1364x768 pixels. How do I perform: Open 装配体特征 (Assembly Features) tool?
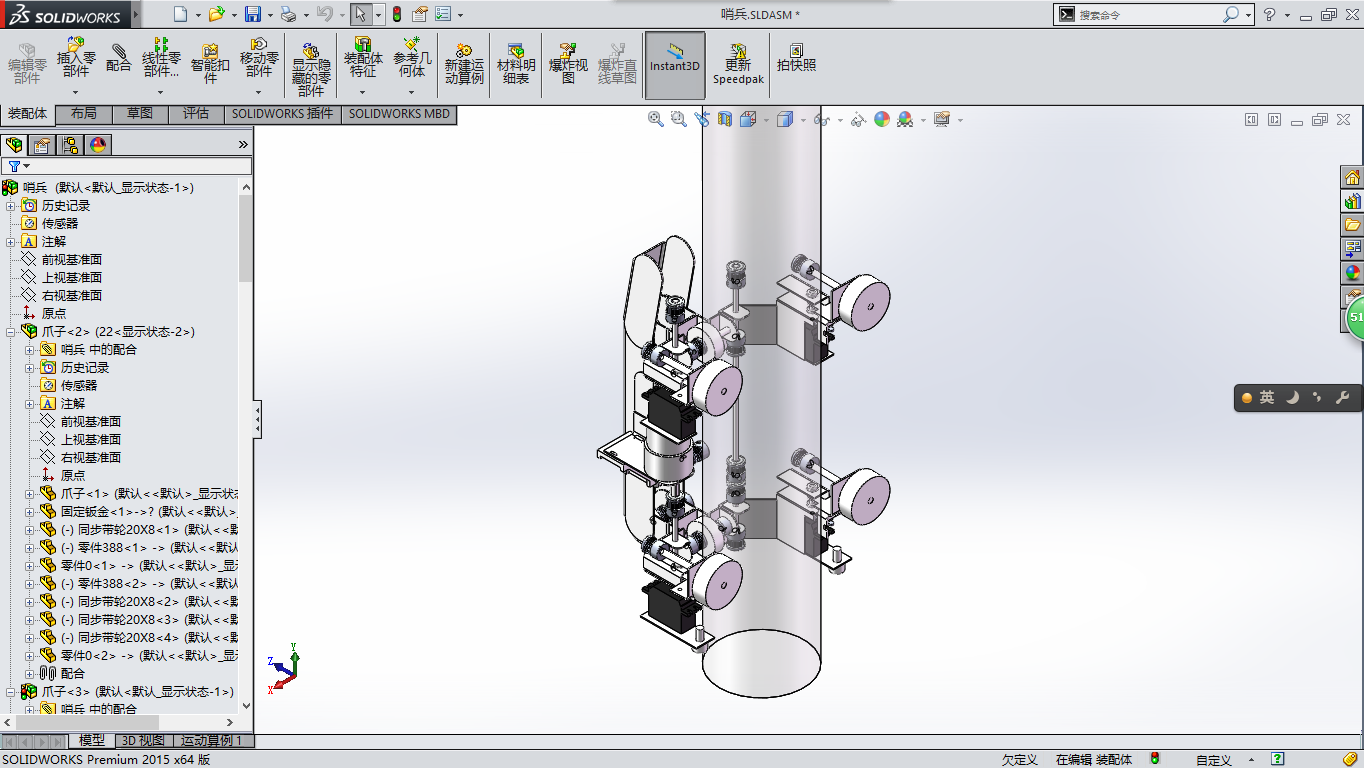click(x=363, y=58)
